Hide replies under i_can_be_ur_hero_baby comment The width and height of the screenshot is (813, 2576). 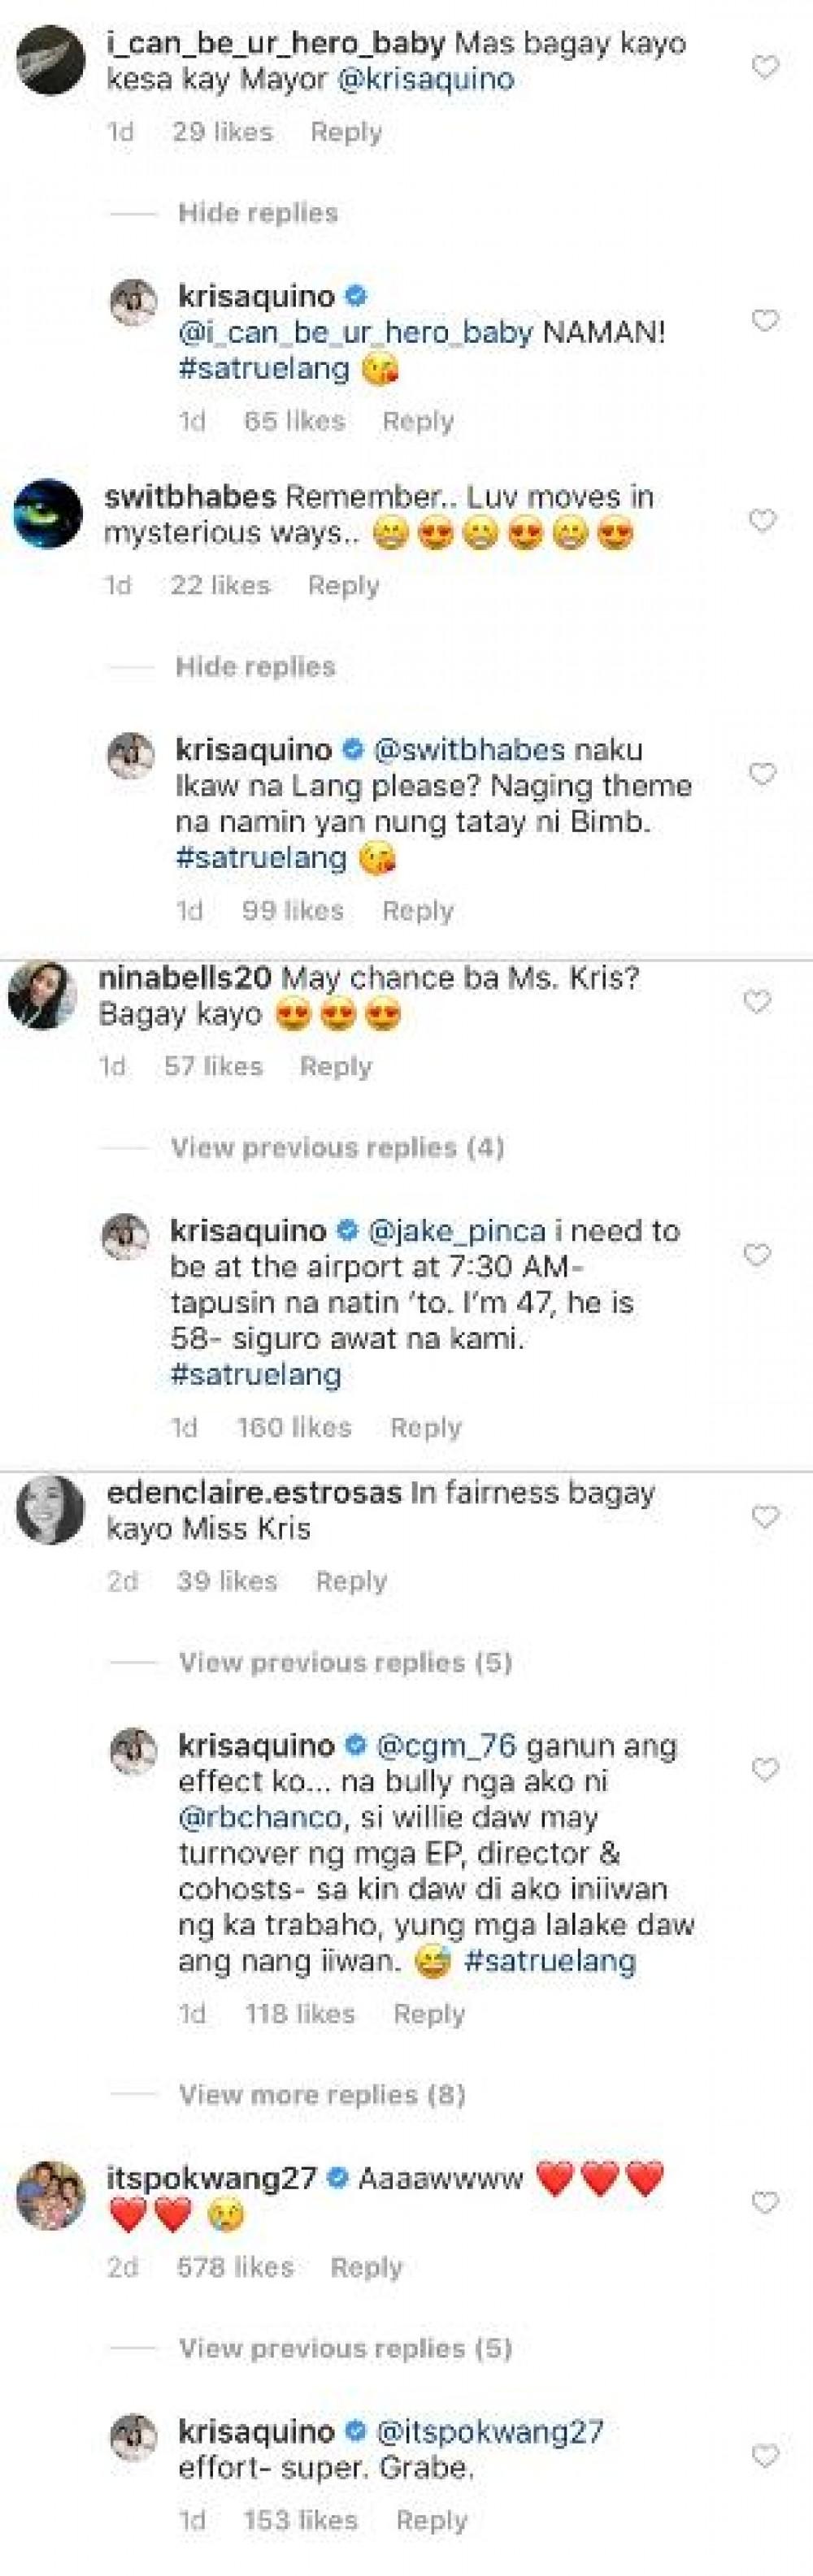(x=258, y=213)
